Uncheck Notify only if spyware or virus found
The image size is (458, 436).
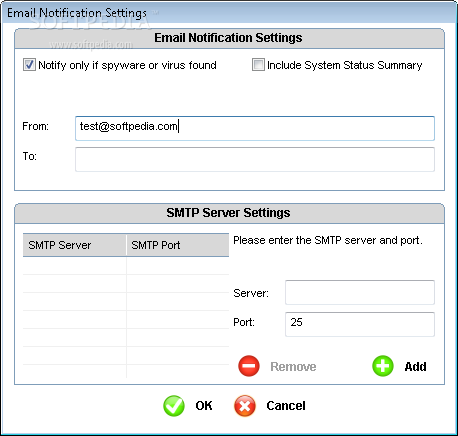(x=29, y=65)
